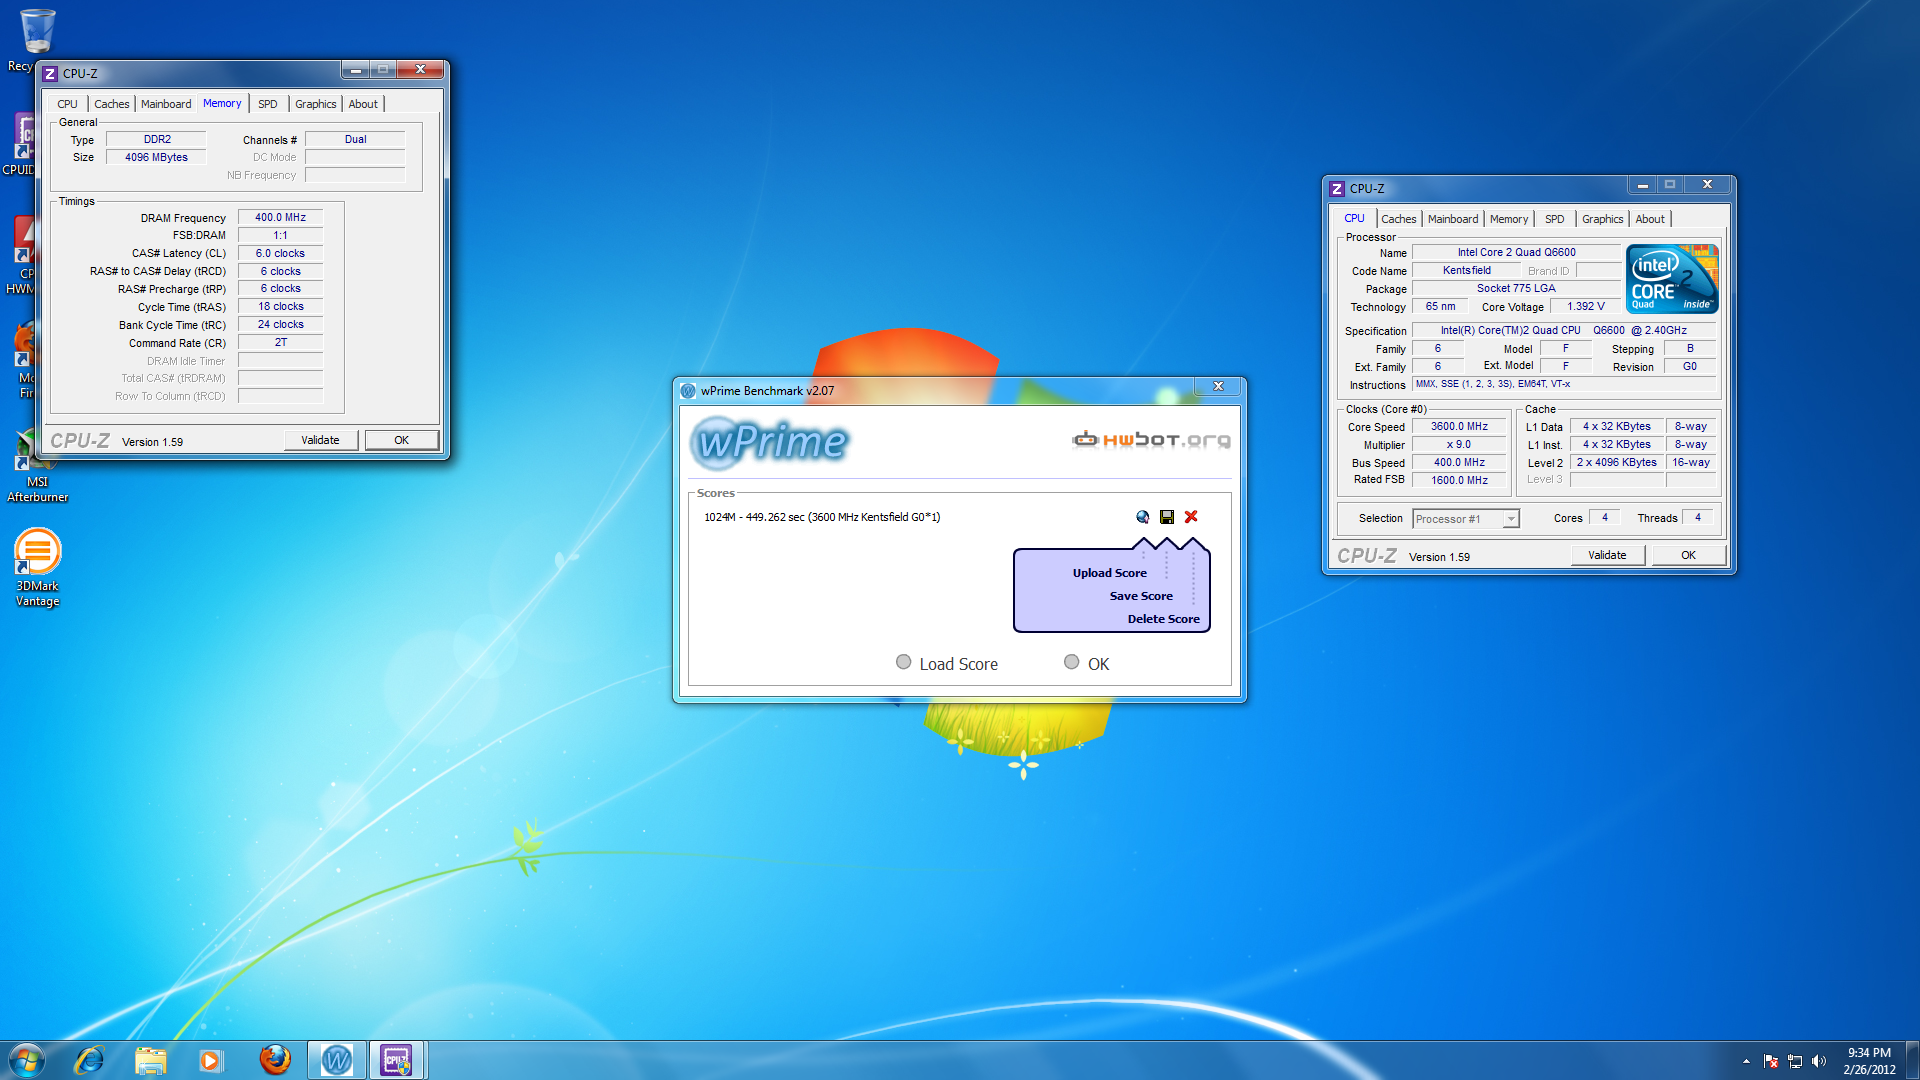Select the OK radio option in wPrime
The width and height of the screenshot is (1920, 1080).
1071,662
